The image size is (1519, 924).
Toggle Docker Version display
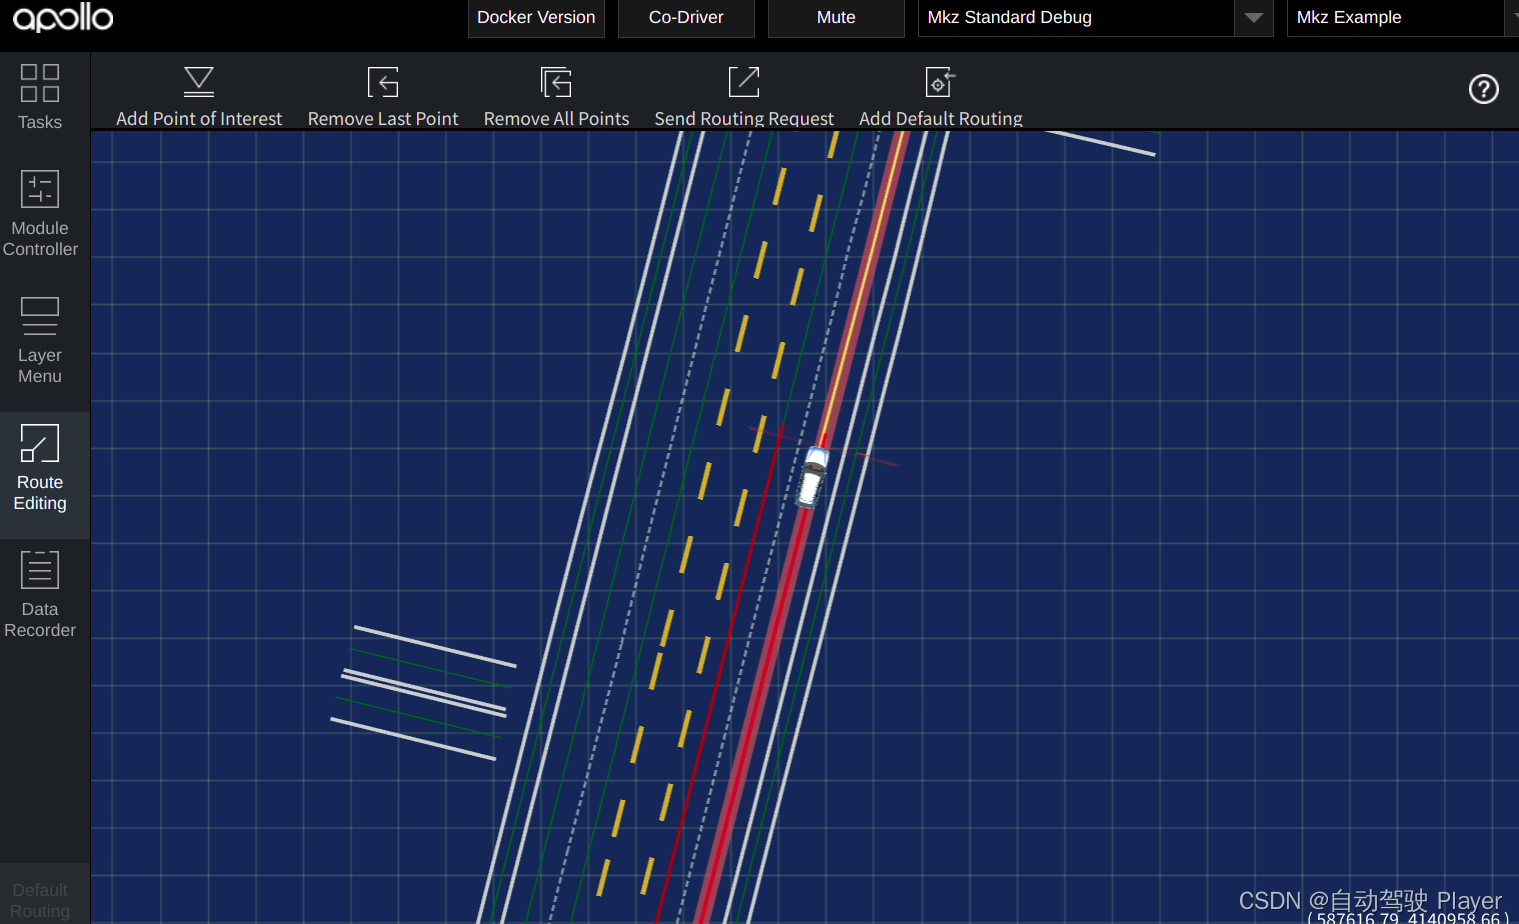click(536, 17)
